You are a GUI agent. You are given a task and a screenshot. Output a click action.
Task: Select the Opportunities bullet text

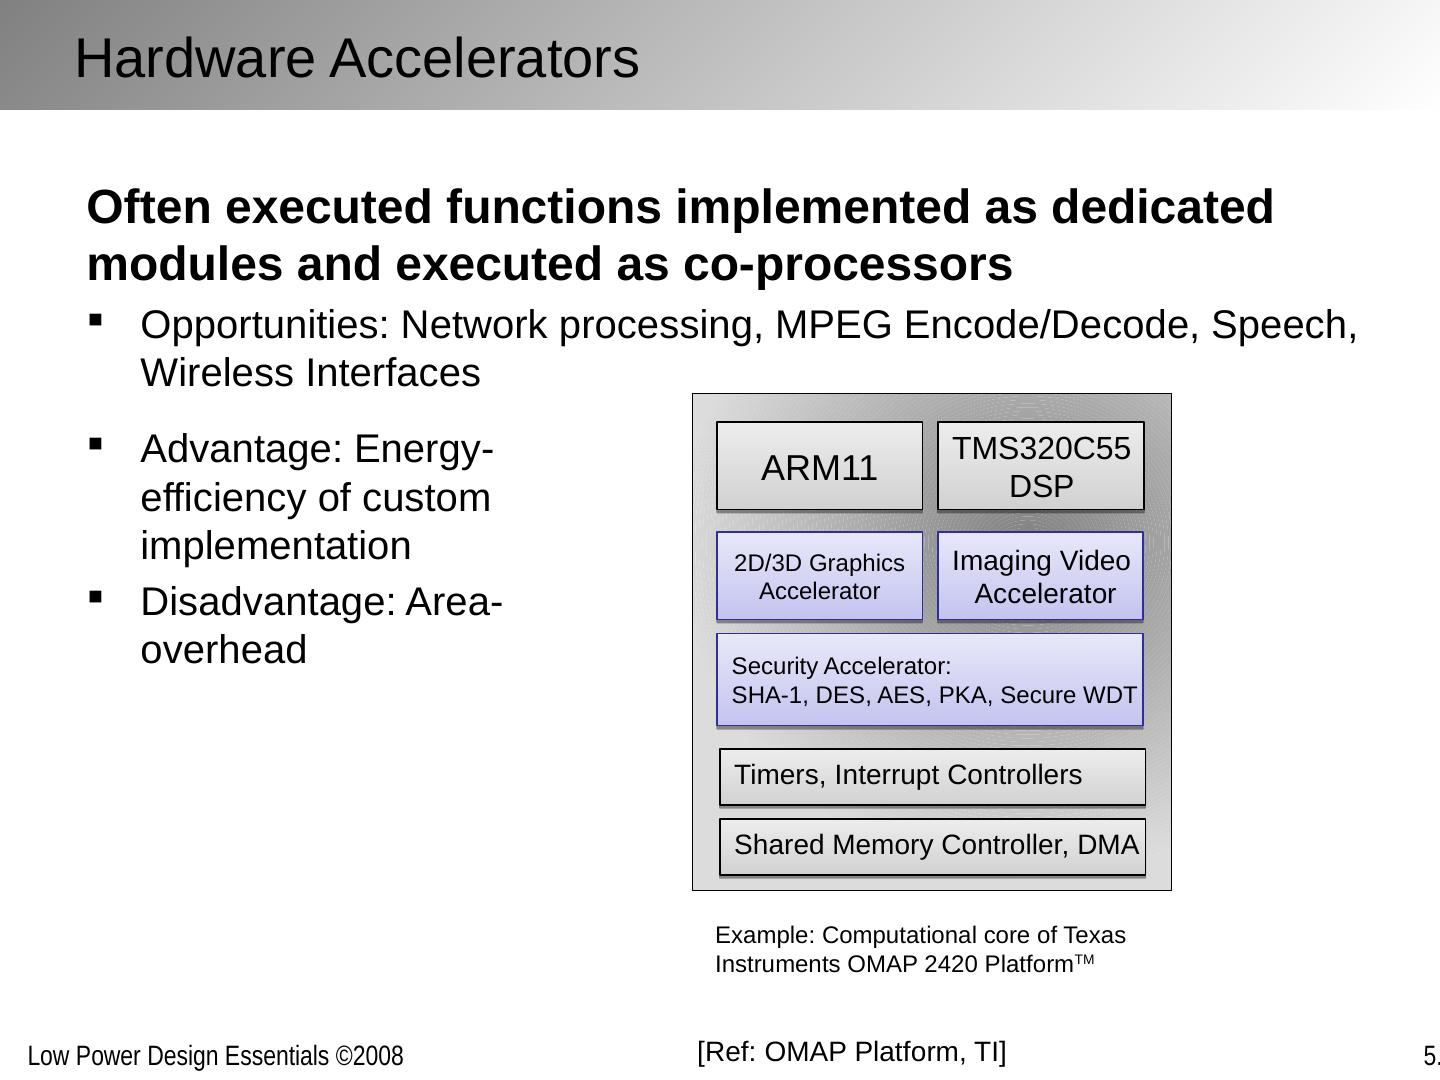748,348
